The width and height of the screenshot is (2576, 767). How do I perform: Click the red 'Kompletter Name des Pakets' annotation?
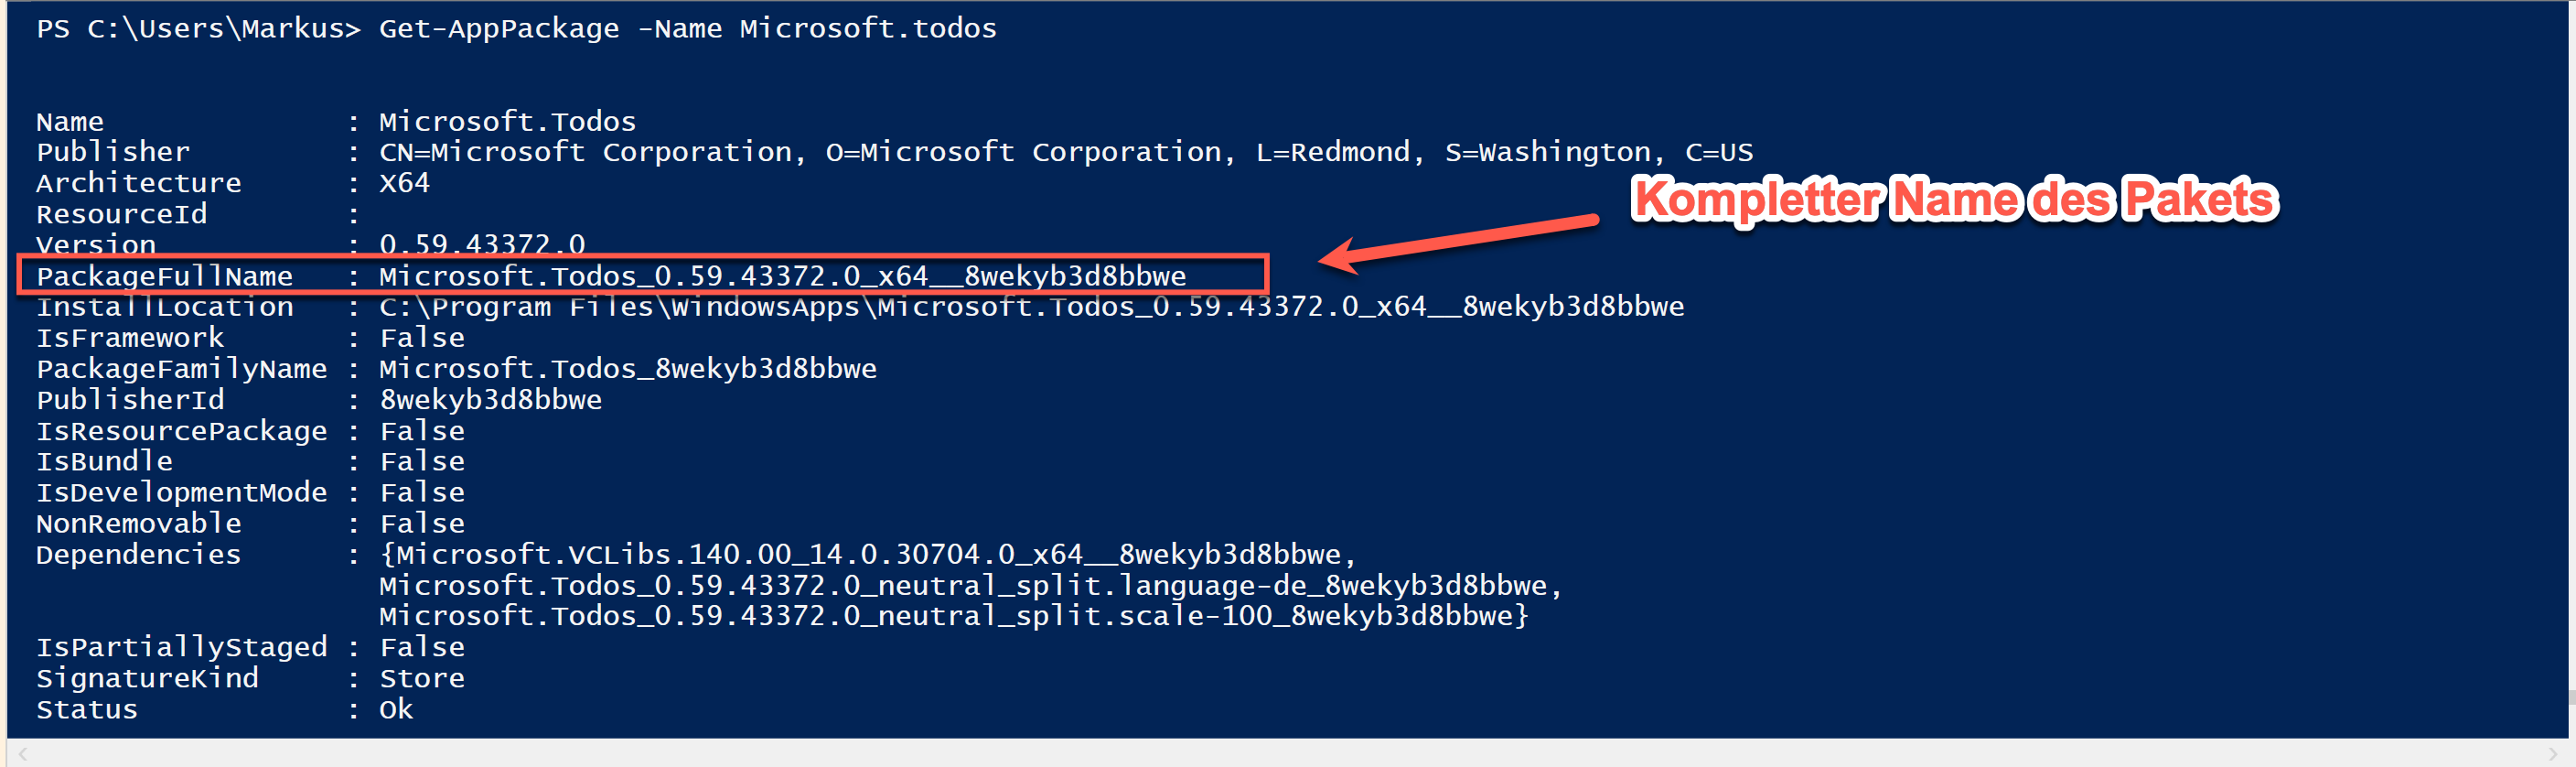[x=1954, y=199]
